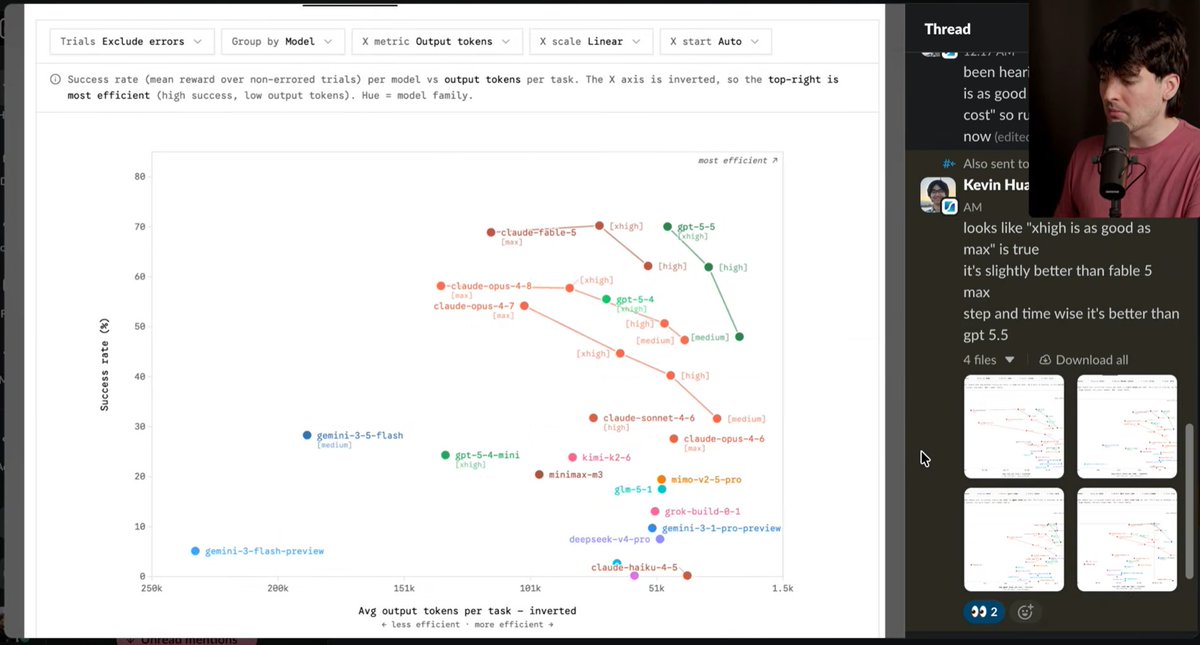Screen dimensions: 1200x645
Task: Click the gpt-5-5 xhigh data point
Action: (x=668, y=227)
